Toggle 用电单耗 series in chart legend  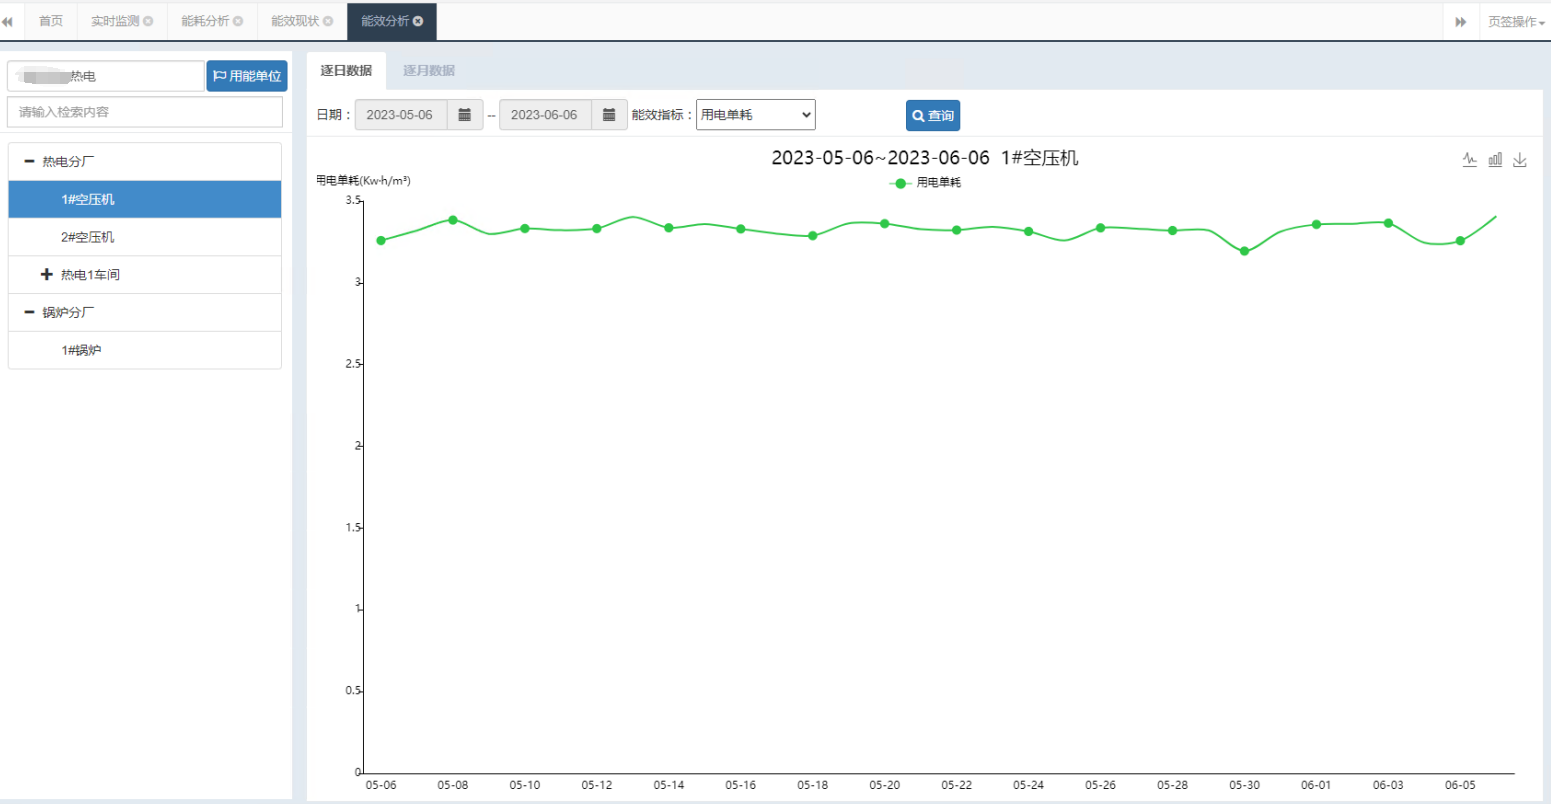(925, 183)
